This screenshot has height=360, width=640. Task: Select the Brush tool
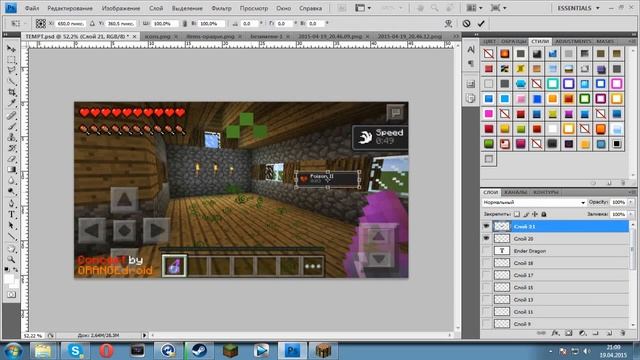point(11,126)
